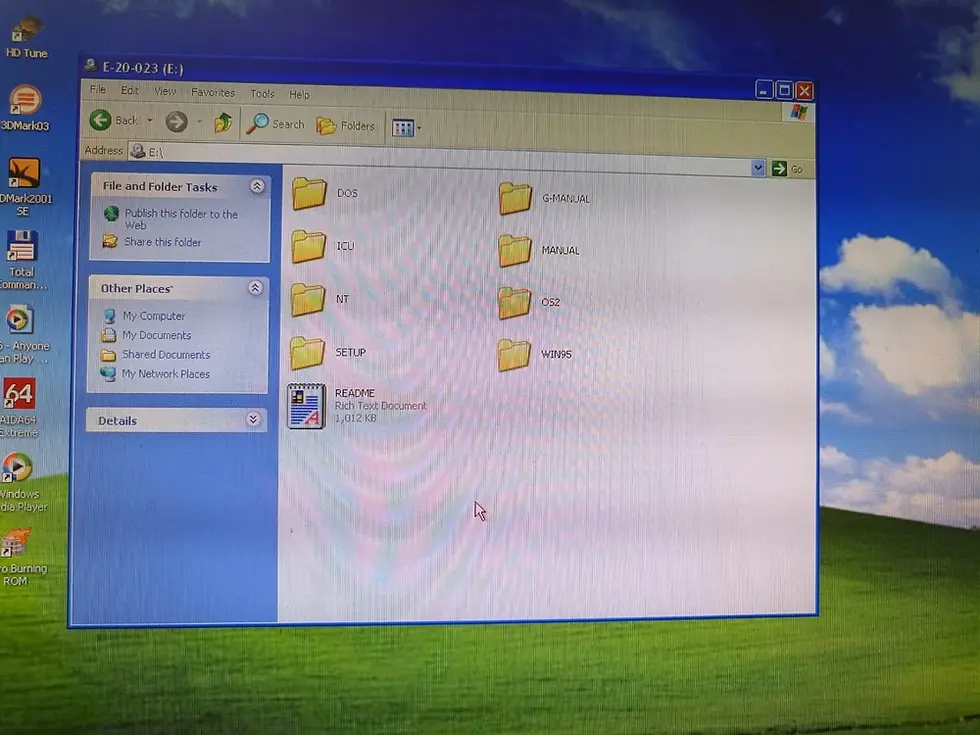Open the File menu
The image size is (980, 735).
tap(98, 89)
